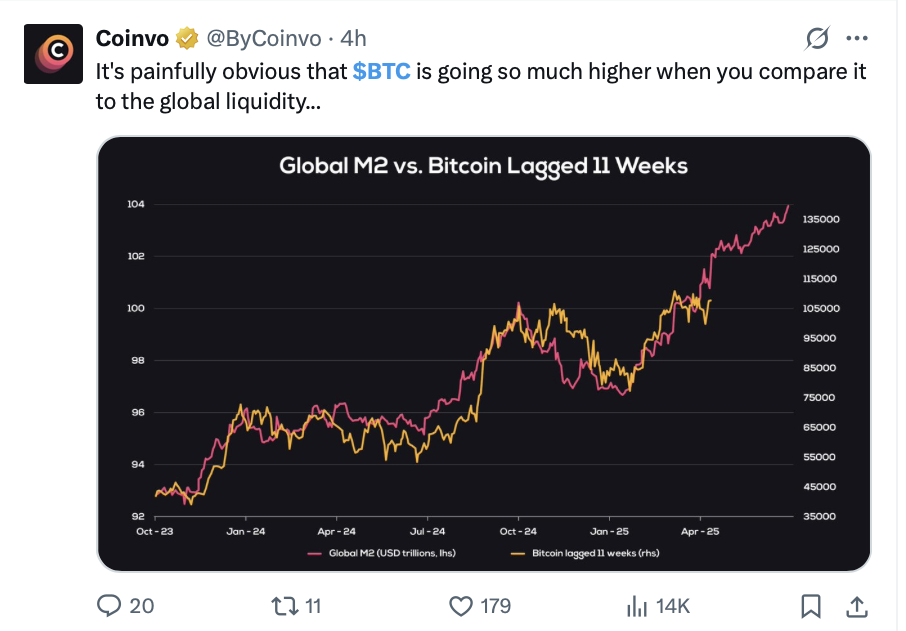The height and width of the screenshot is (631, 906).
Task: Open the @ByCoinvo handle link
Action: (264, 39)
